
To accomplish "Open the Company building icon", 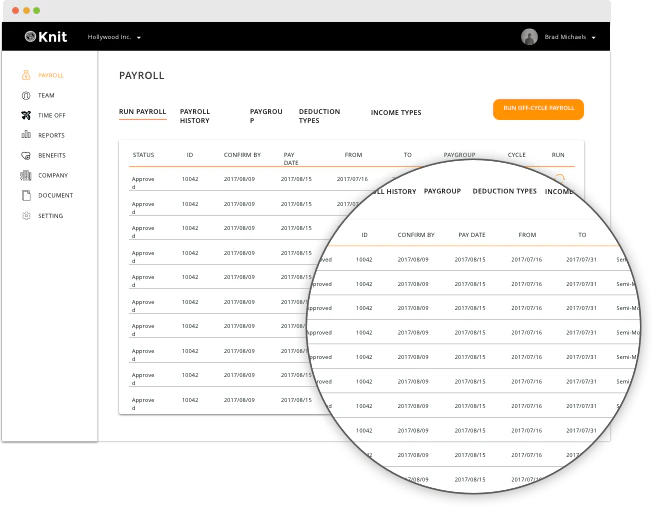I will click(x=26, y=175).
